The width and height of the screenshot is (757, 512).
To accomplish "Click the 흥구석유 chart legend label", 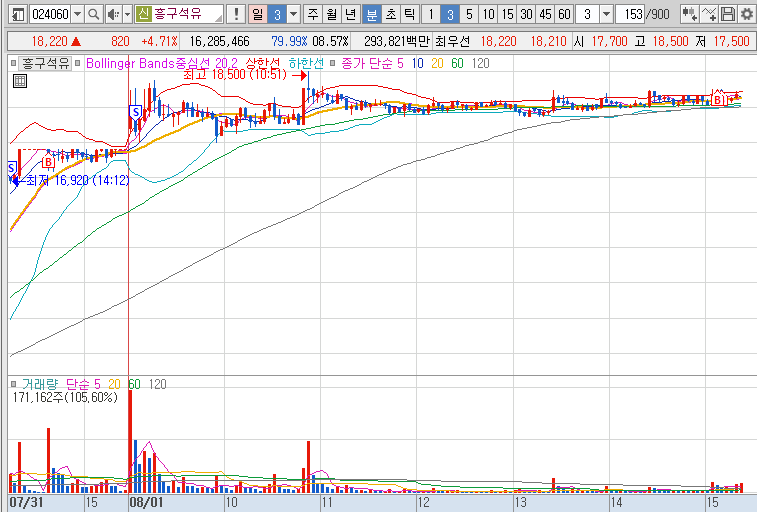I will point(45,63).
